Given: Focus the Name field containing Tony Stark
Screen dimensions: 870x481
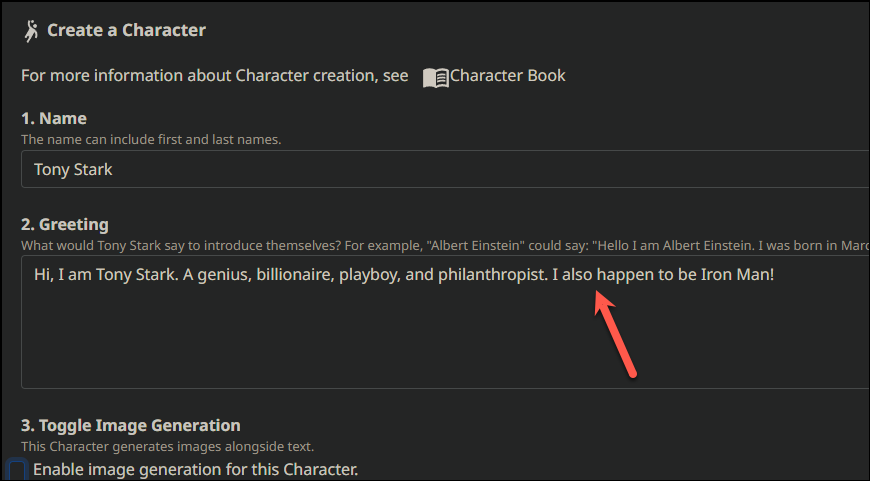Looking at the screenshot, I should (x=445, y=169).
